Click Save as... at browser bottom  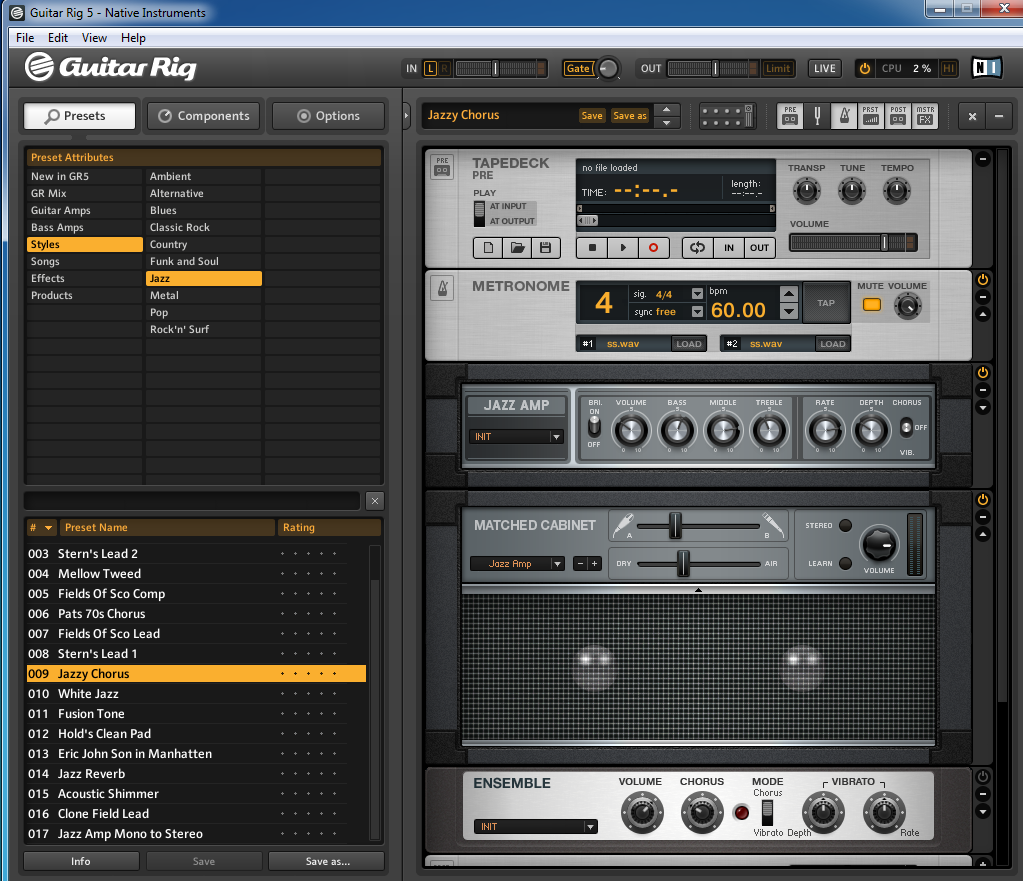pos(327,861)
